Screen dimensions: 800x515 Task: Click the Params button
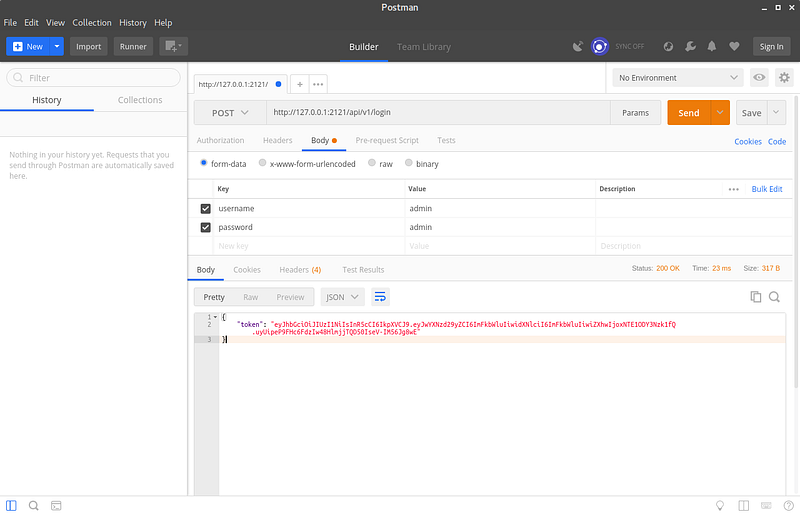point(636,113)
